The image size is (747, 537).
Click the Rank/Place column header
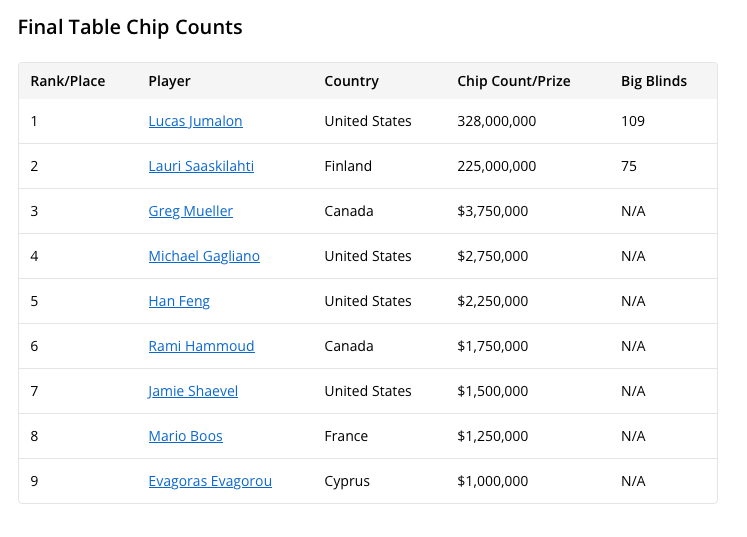point(68,81)
